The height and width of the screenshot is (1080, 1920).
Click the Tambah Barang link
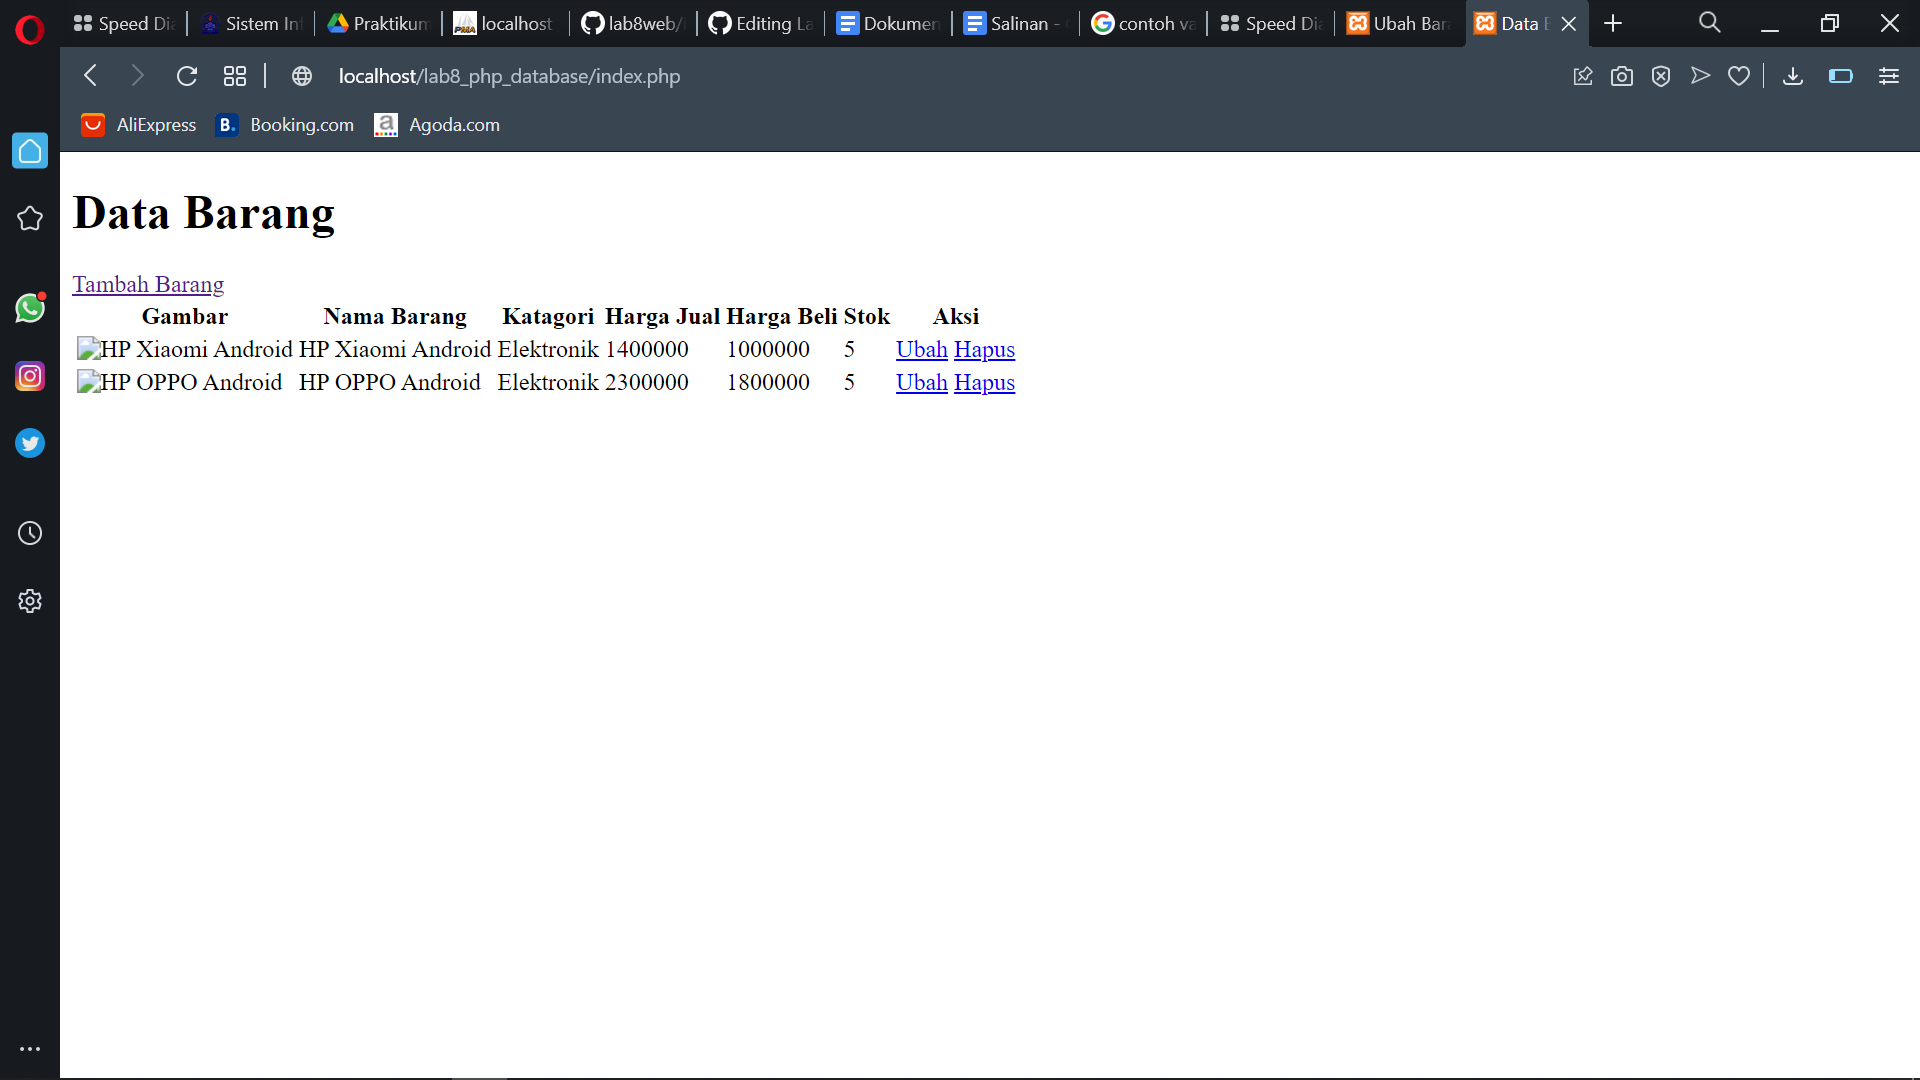click(148, 284)
